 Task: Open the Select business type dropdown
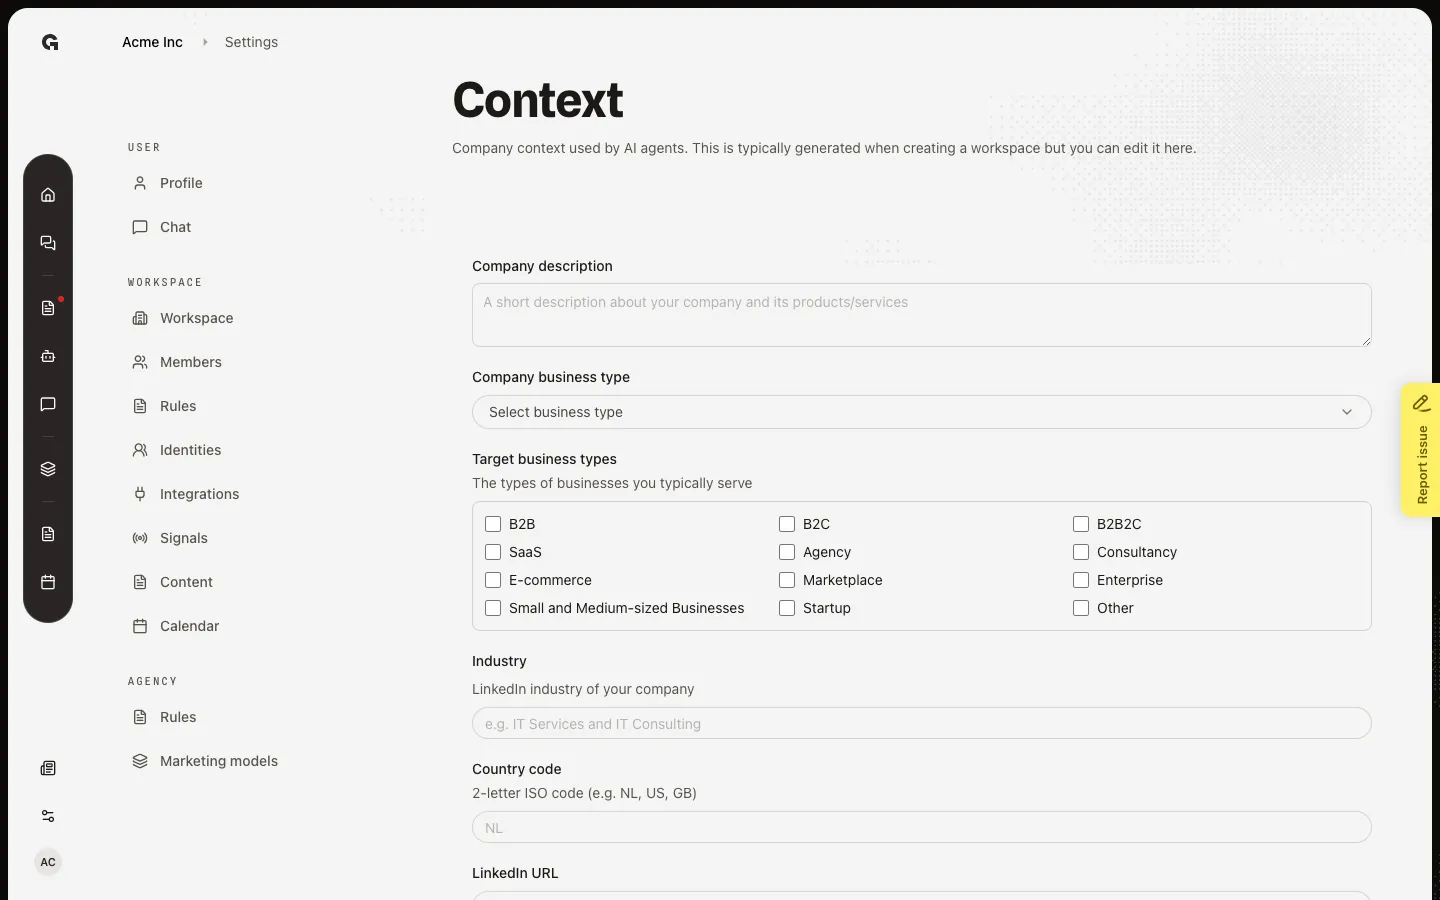(x=921, y=412)
